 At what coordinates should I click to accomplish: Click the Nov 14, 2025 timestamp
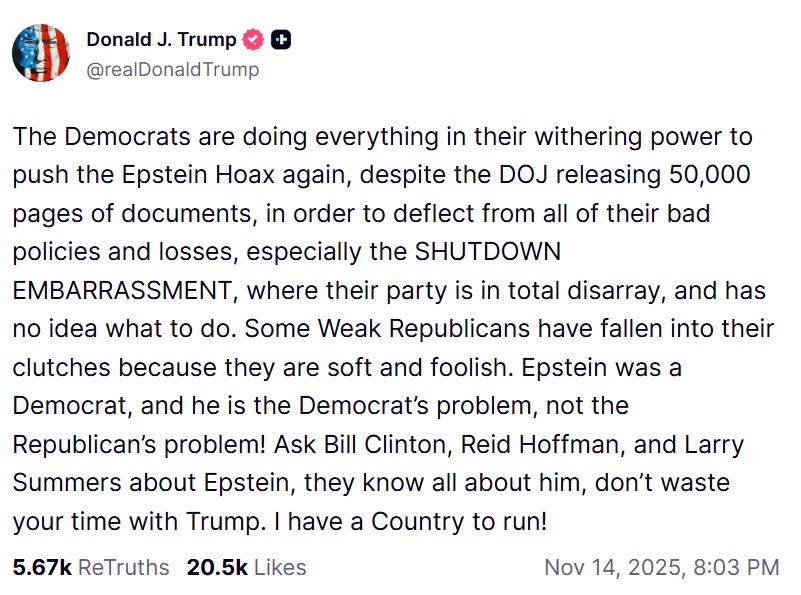(661, 567)
